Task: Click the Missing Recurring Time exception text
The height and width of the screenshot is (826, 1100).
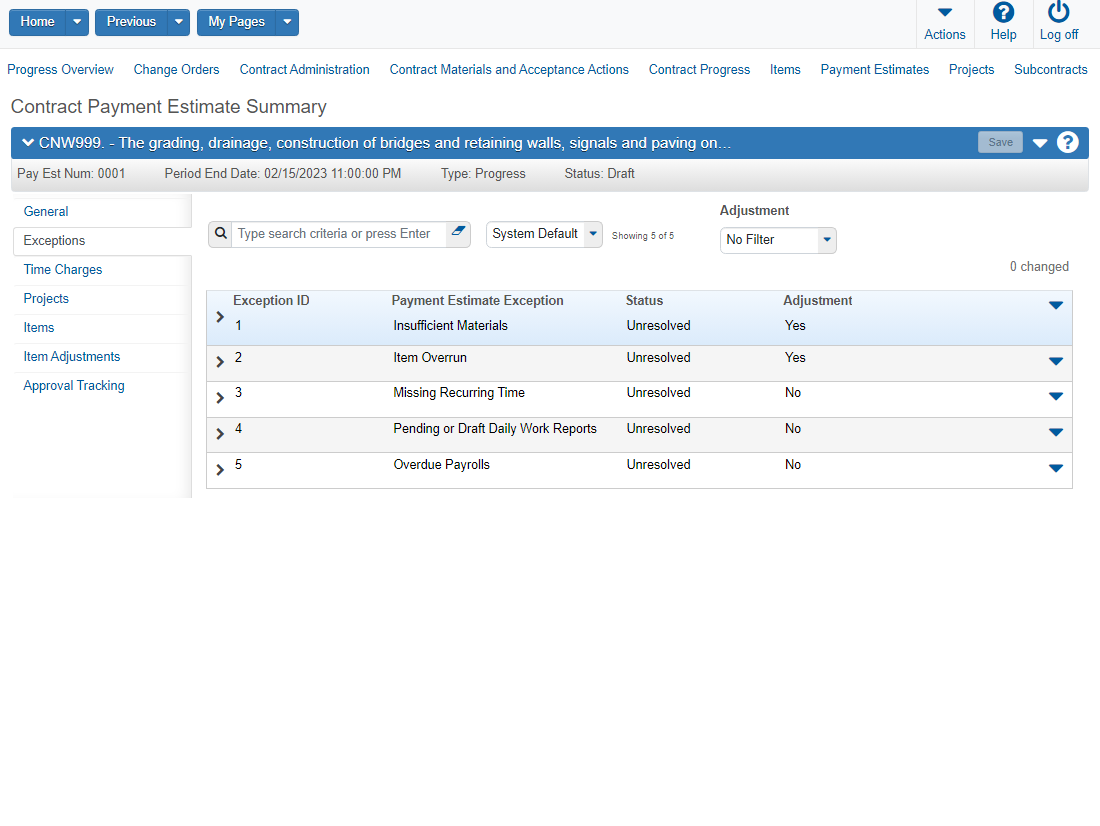Action: coord(460,393)
